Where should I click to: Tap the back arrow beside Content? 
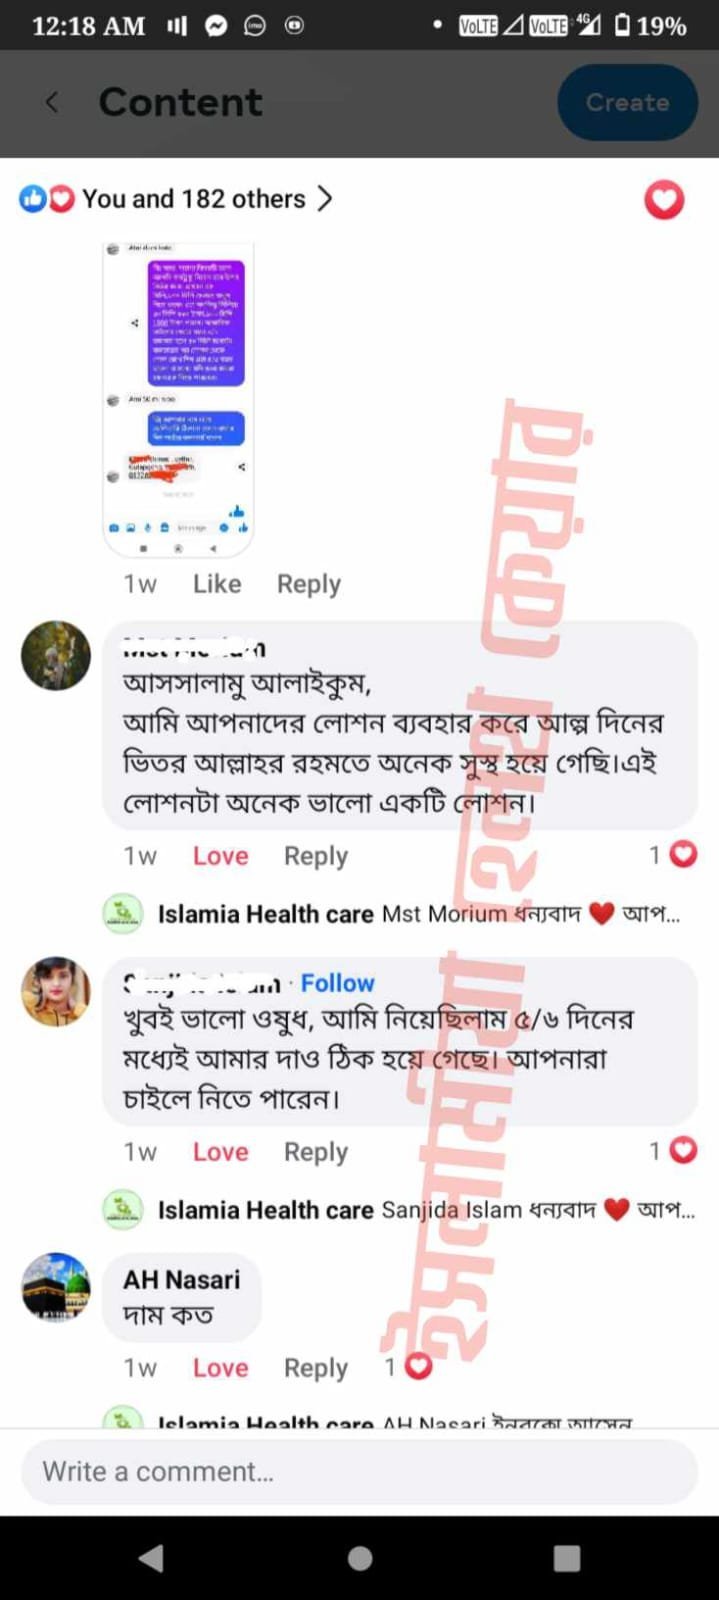[52, 102]
